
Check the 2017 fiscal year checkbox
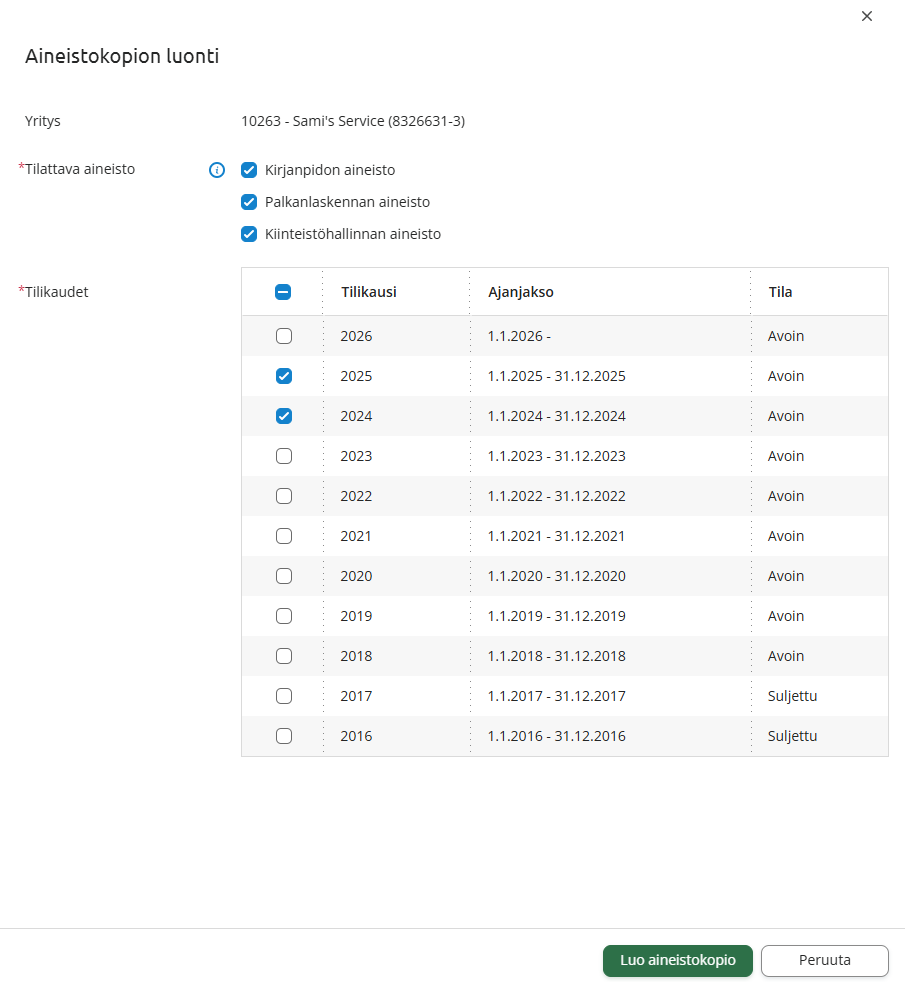pos(284,696)
